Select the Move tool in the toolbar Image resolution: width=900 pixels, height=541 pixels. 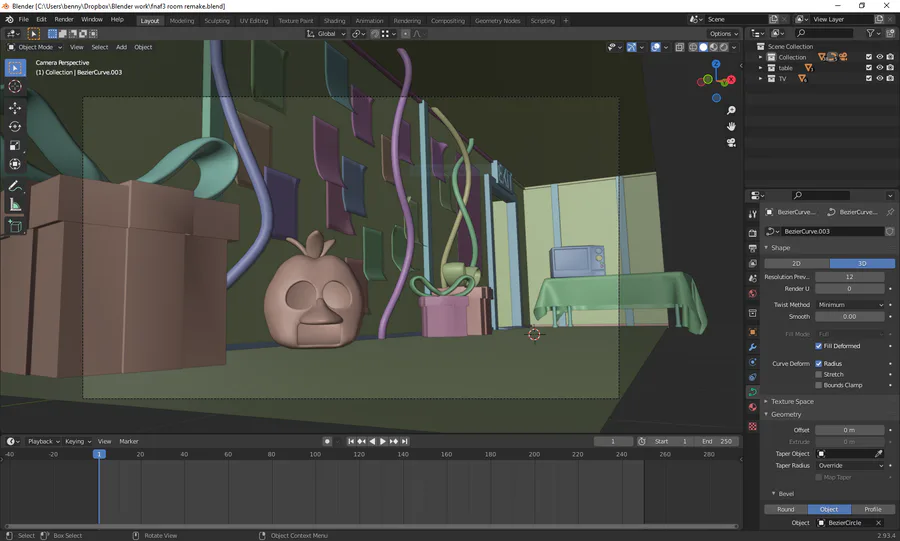[15, 107]
